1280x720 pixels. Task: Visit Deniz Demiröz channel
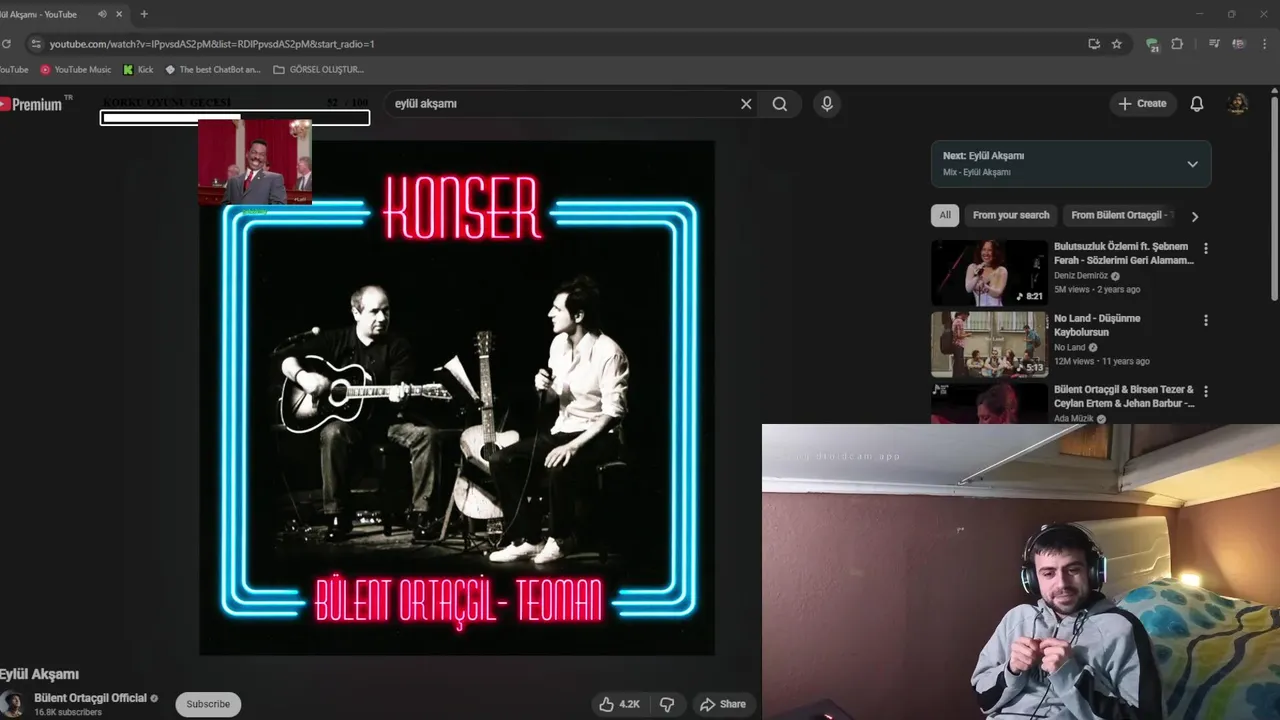pos(1081,276)
